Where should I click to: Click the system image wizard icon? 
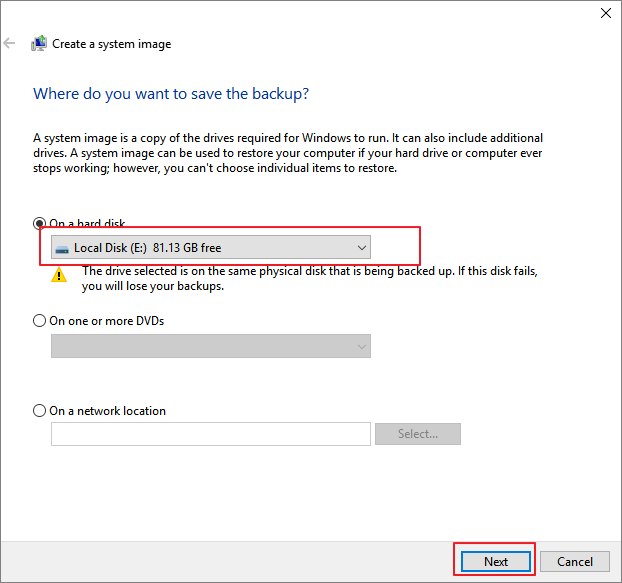39,44
